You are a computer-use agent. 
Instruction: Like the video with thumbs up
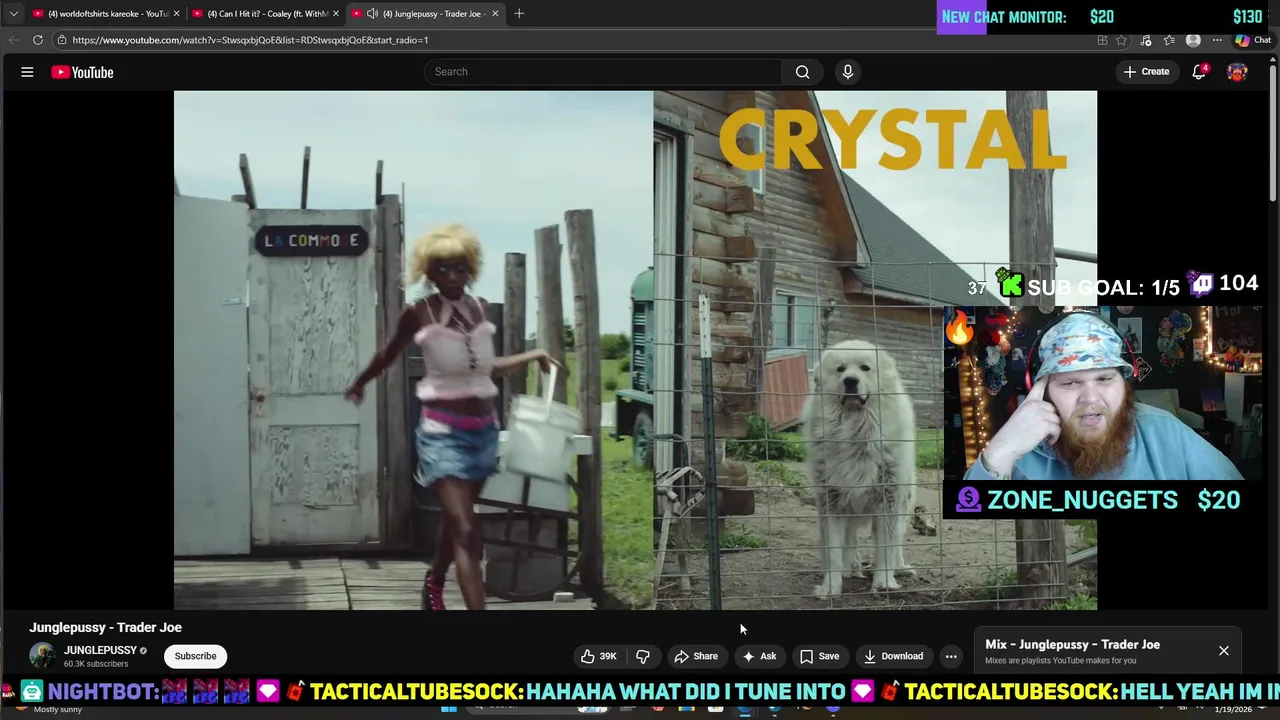click(598, 656)
